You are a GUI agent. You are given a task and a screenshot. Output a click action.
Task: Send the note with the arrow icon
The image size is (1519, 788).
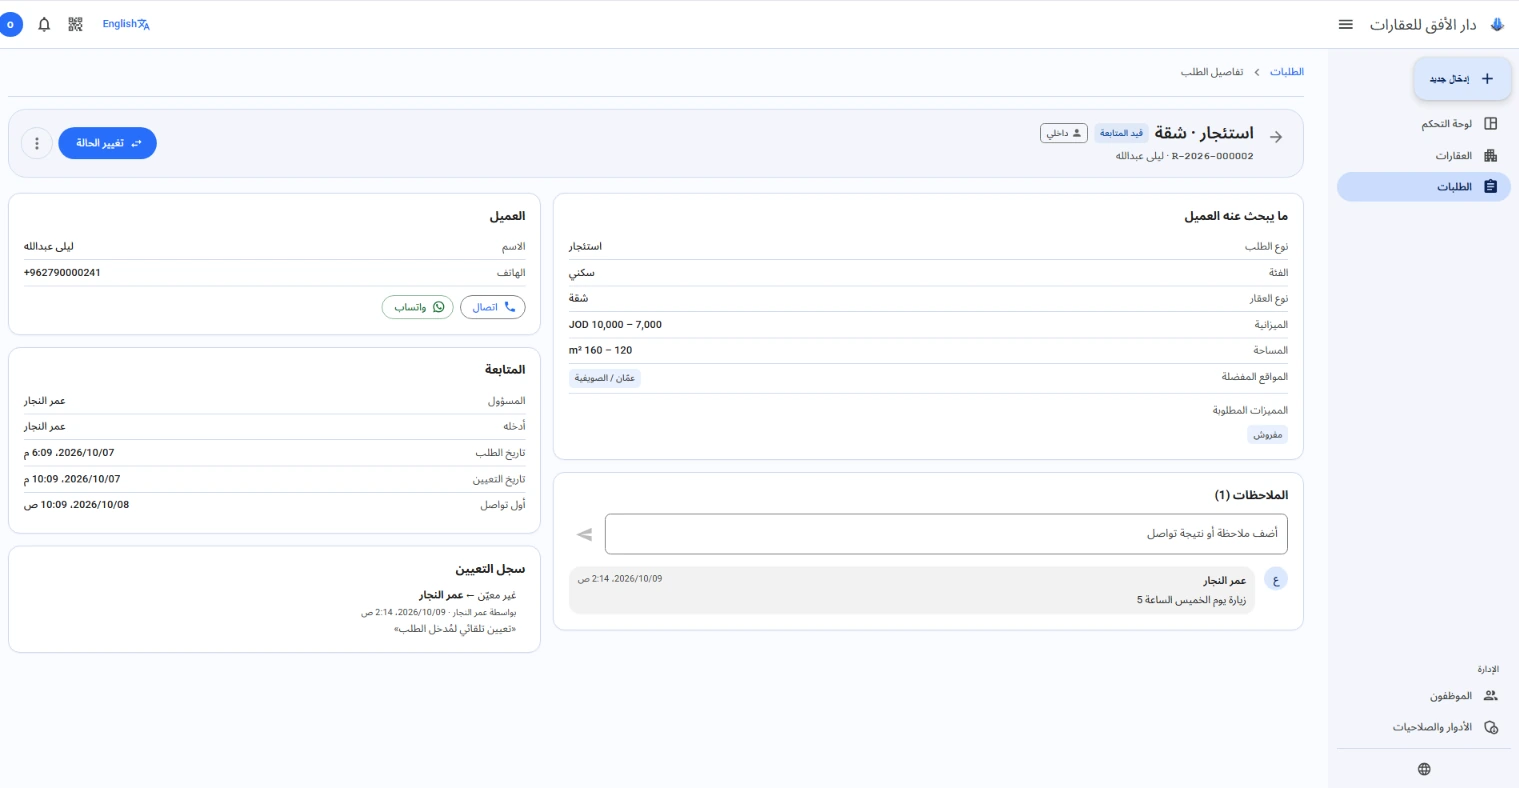[x=585, y=535]
